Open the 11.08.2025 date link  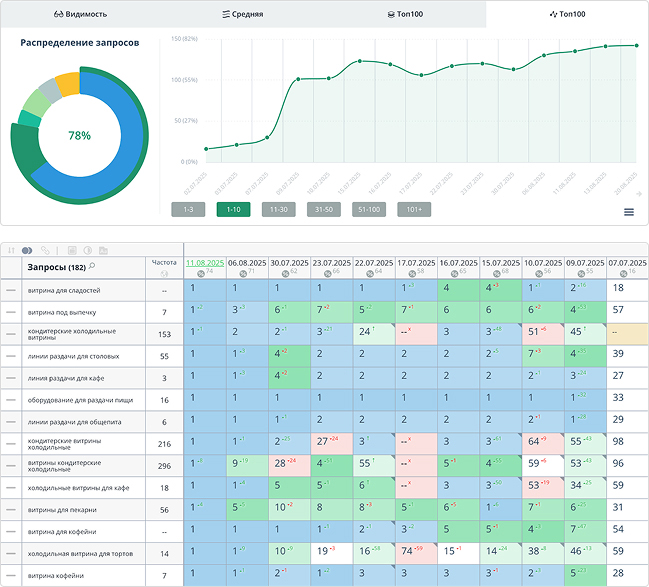205,262
